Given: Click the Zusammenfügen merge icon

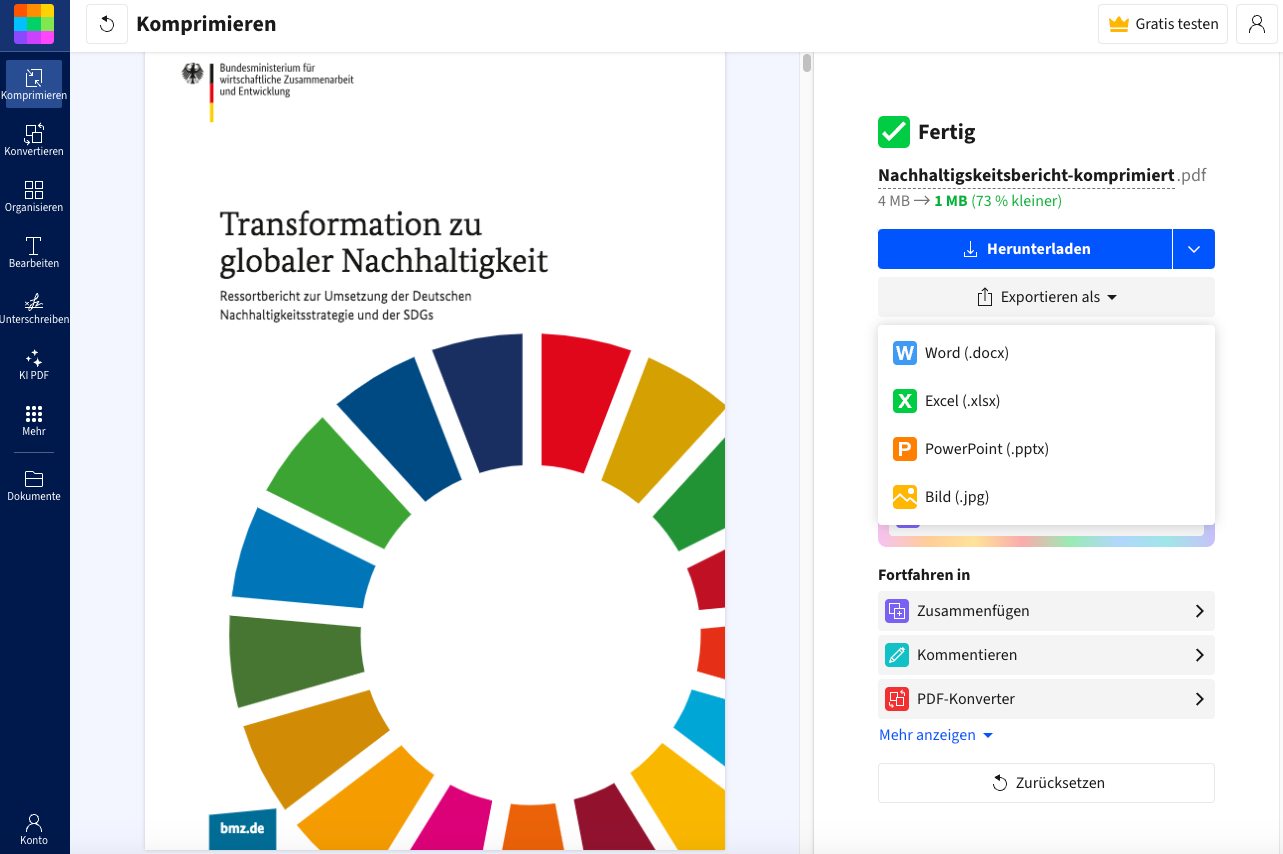Looking at the screenshot, I should coord(896,611).
